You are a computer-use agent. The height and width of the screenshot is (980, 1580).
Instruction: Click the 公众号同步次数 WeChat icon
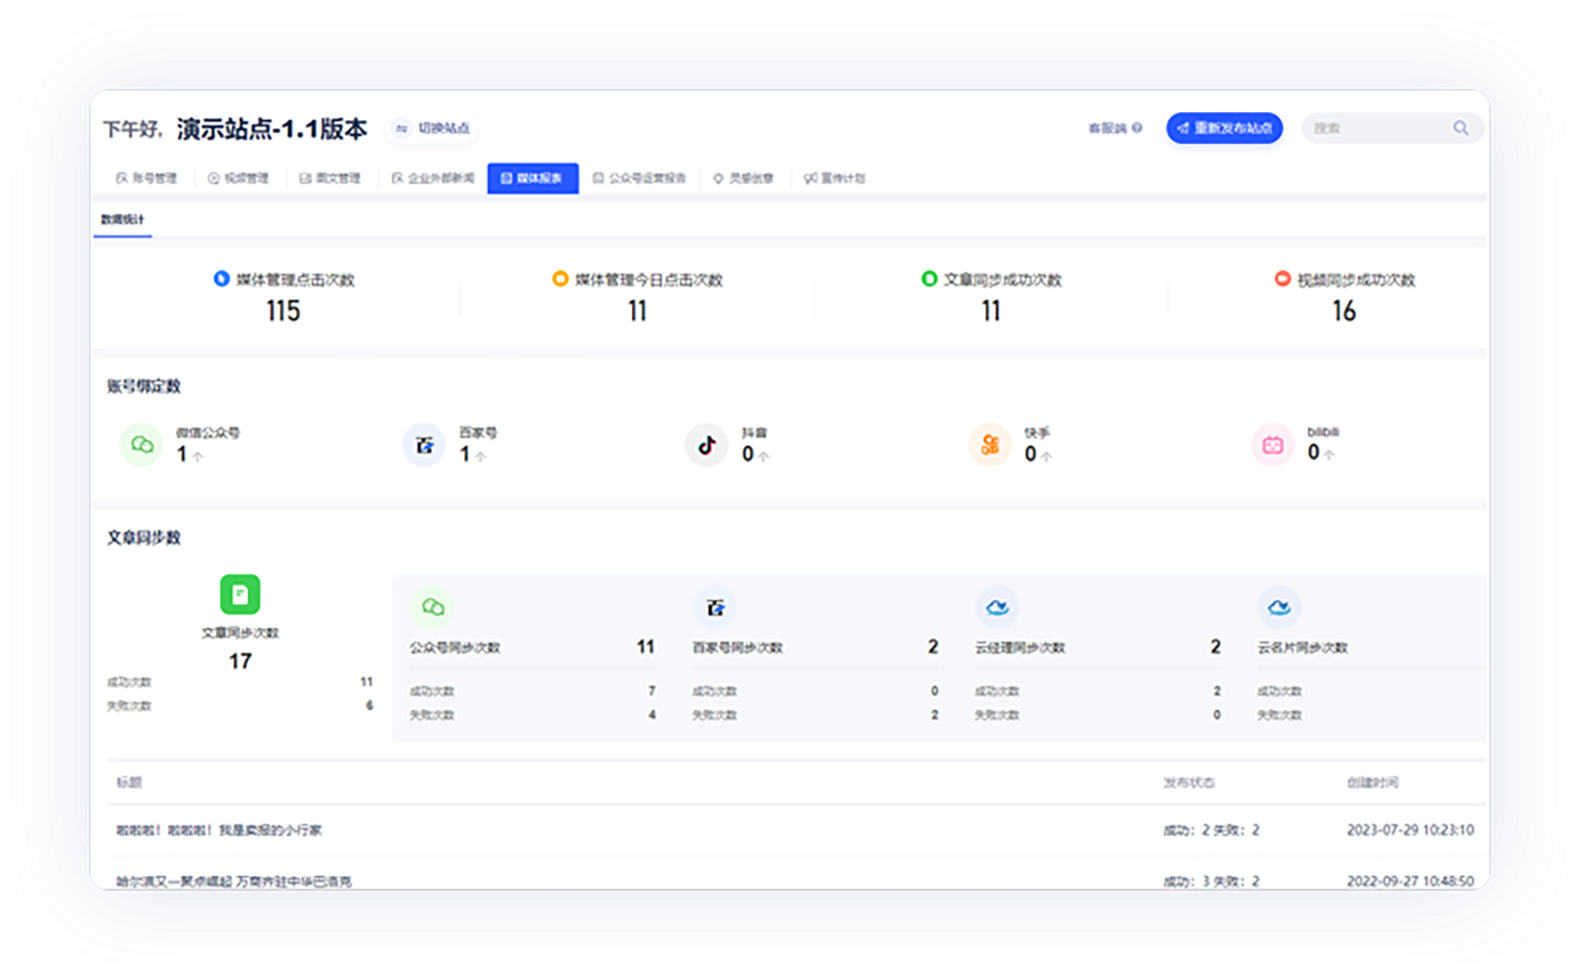click(x=432, y=607)
